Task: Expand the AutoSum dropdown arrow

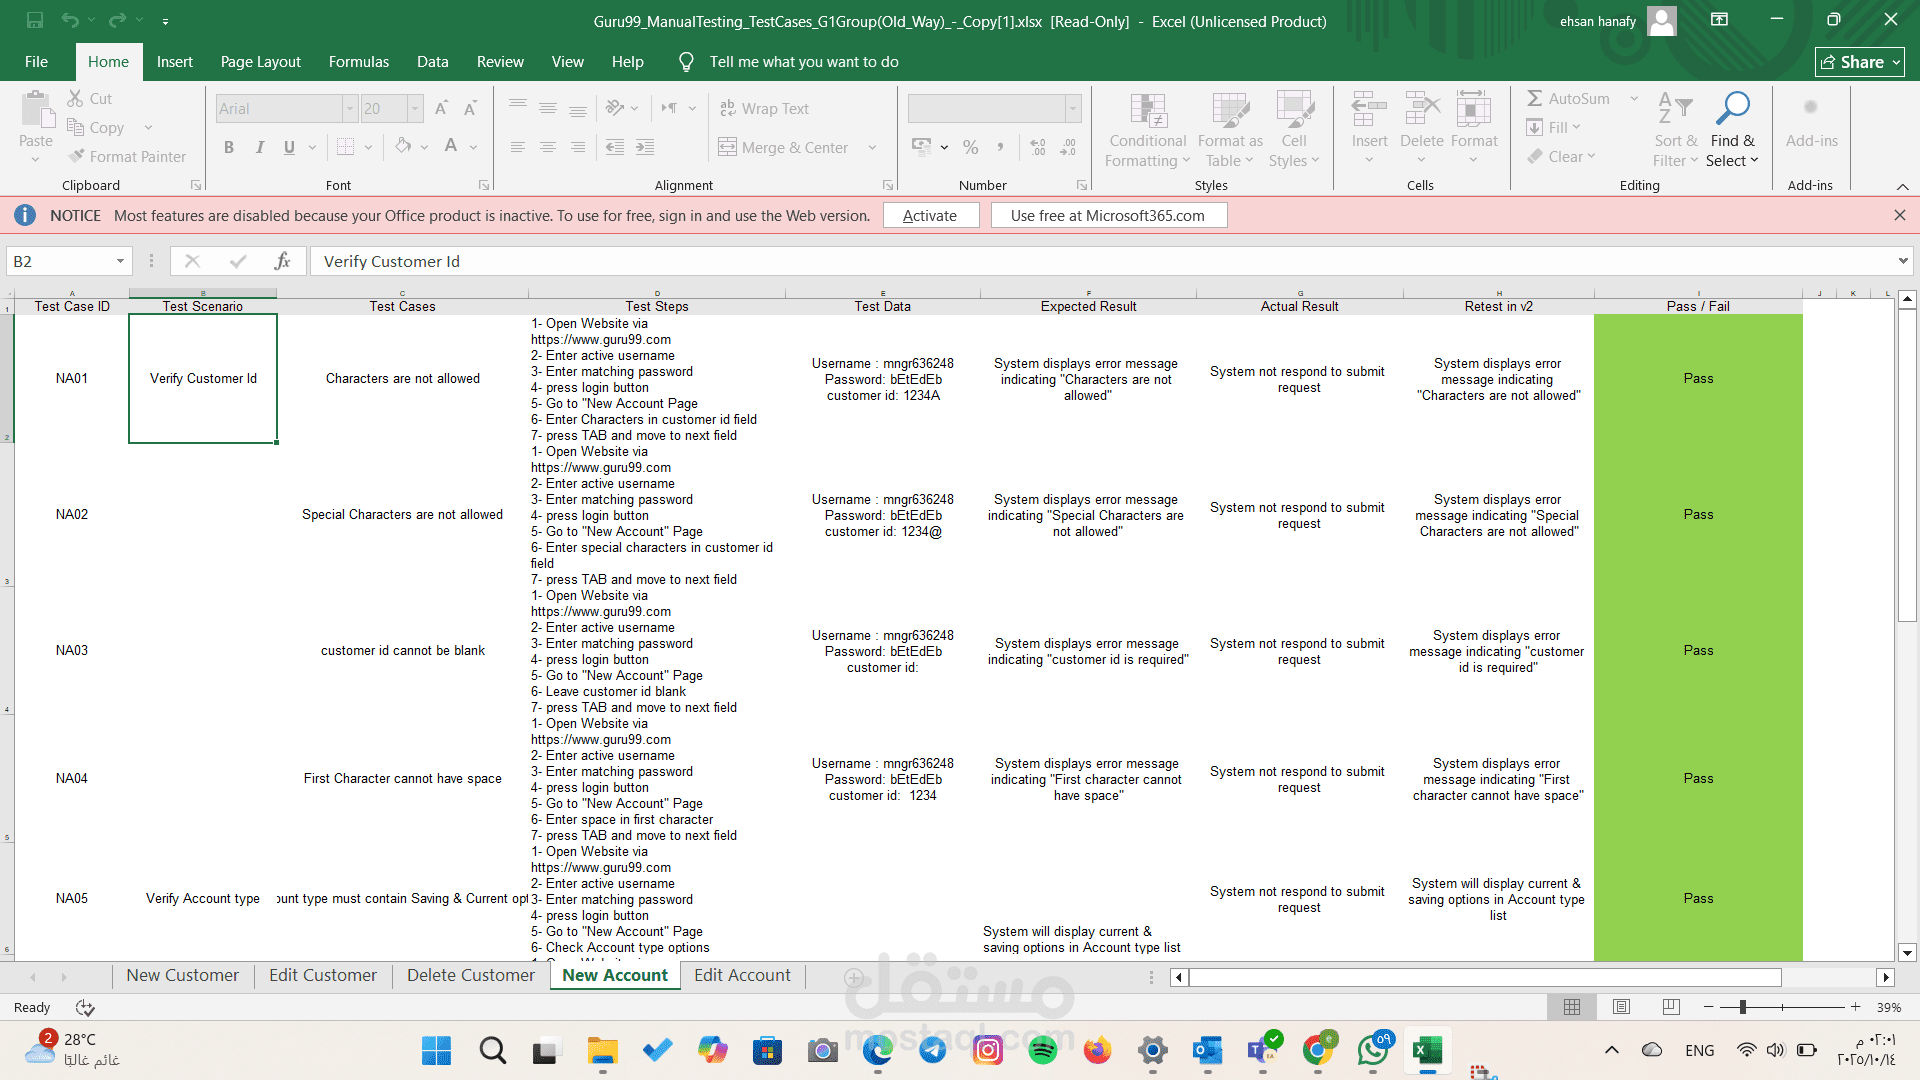Action: (x=1634, y=98)
